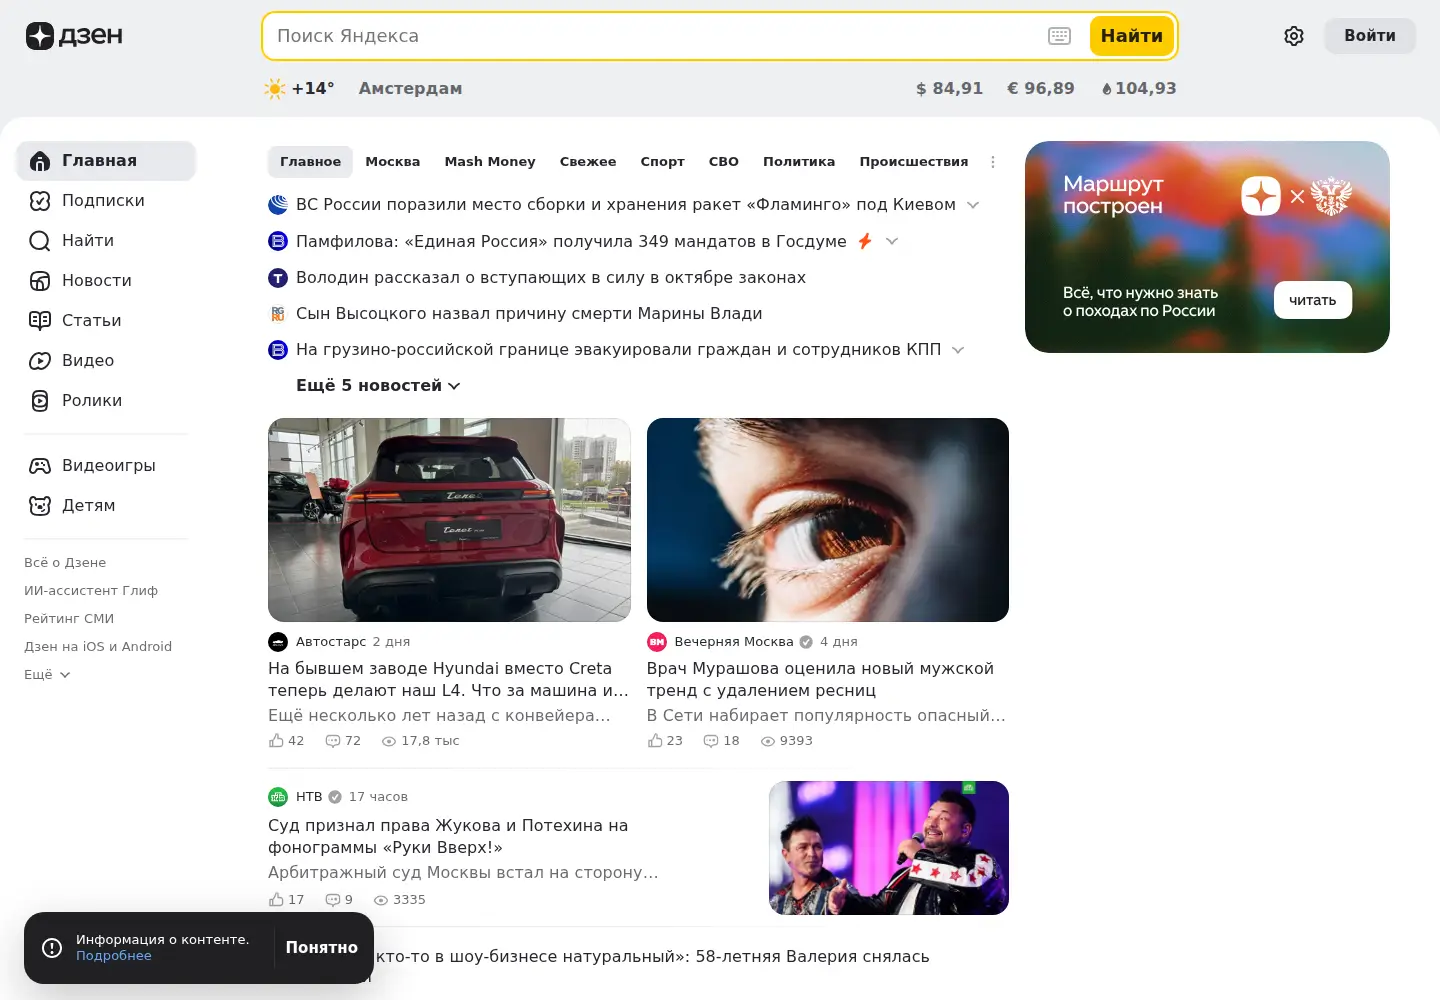The width and height of the screenshot is (1440, 1000).
Task: Like the Вечерняя Москва eyelash article
Action: tap(665, 741)
